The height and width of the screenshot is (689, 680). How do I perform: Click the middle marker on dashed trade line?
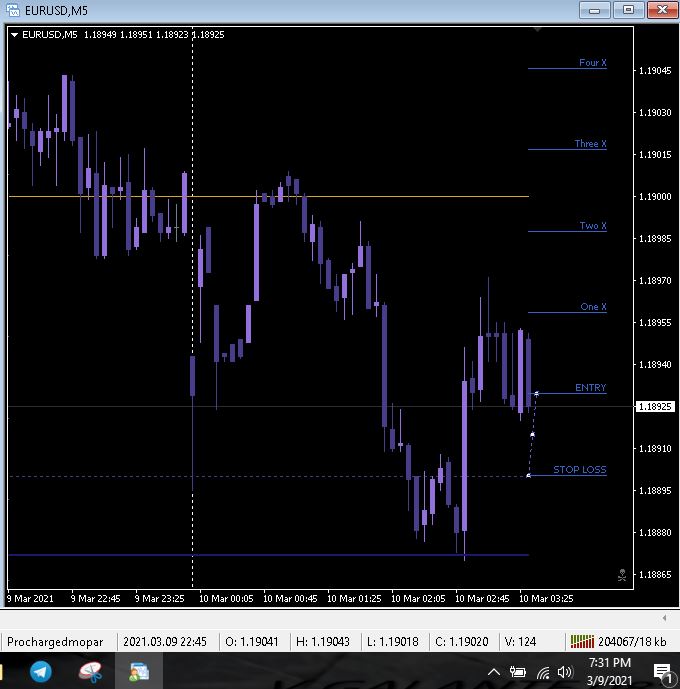click(x=532, y=435)
